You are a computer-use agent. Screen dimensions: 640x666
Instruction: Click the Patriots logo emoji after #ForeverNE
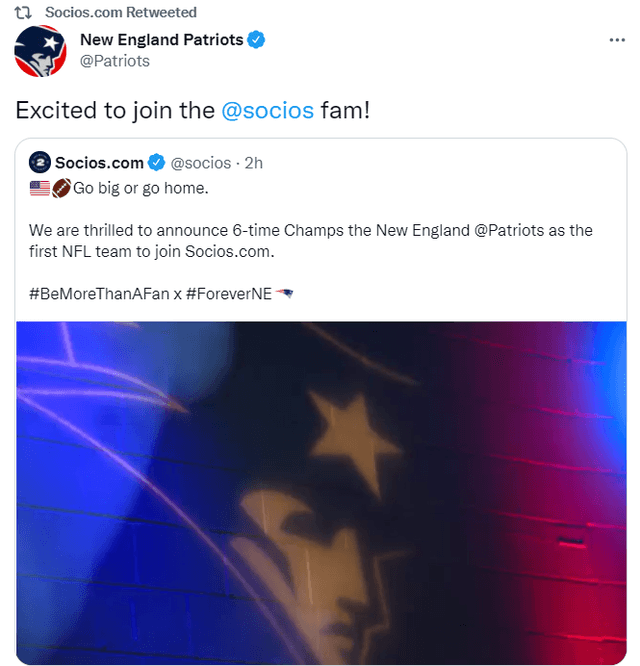pyautogui.click(x=285, y=294)
